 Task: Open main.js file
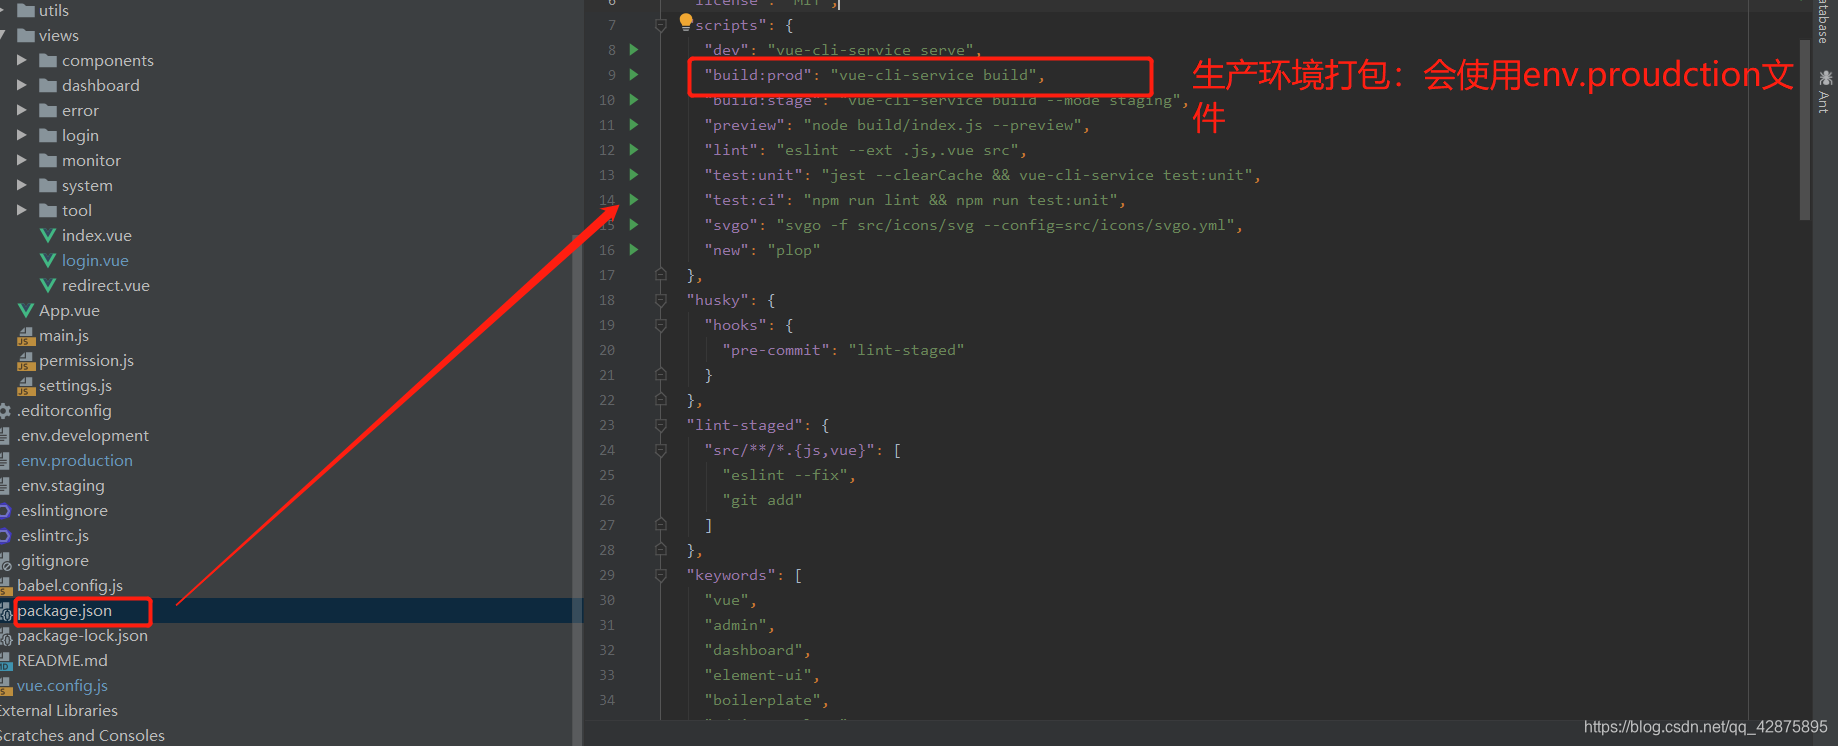(x=64, y=335)
